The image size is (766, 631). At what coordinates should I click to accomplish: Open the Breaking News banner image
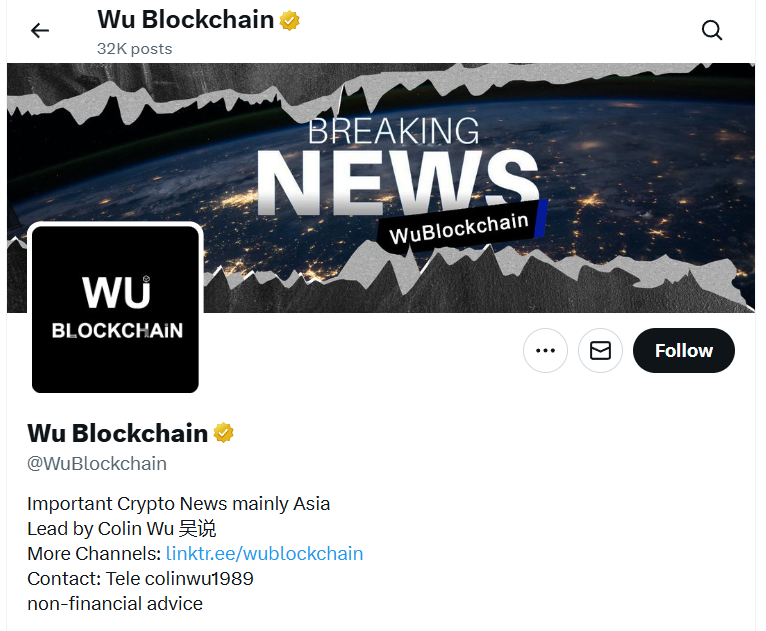(381, 188)
